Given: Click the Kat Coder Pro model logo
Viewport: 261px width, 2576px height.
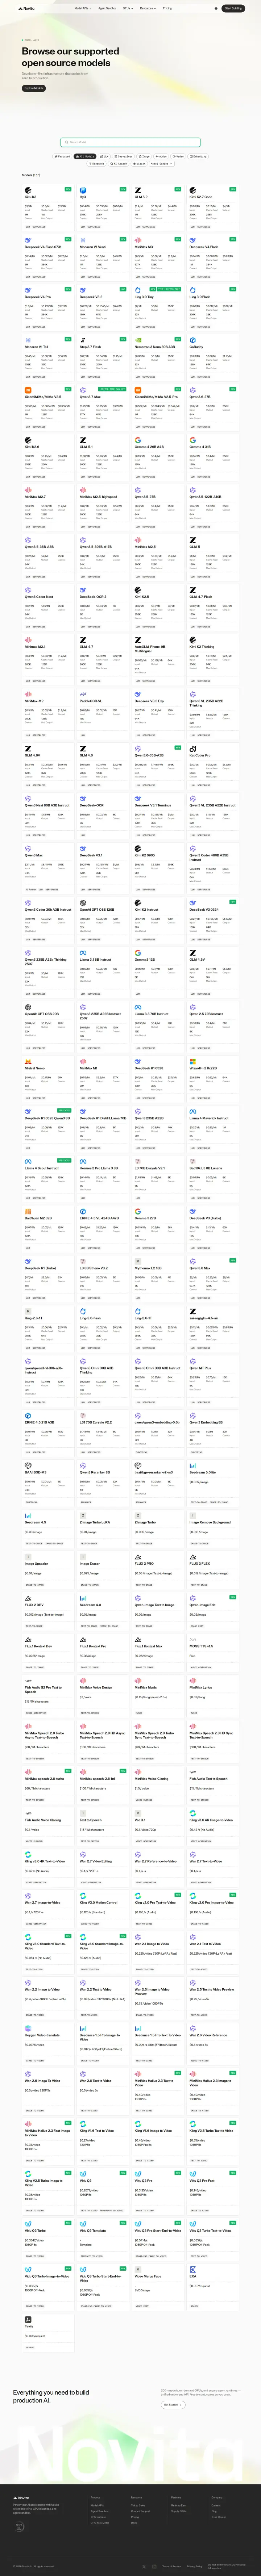Looking at the screenshot, I should [193, 749].
